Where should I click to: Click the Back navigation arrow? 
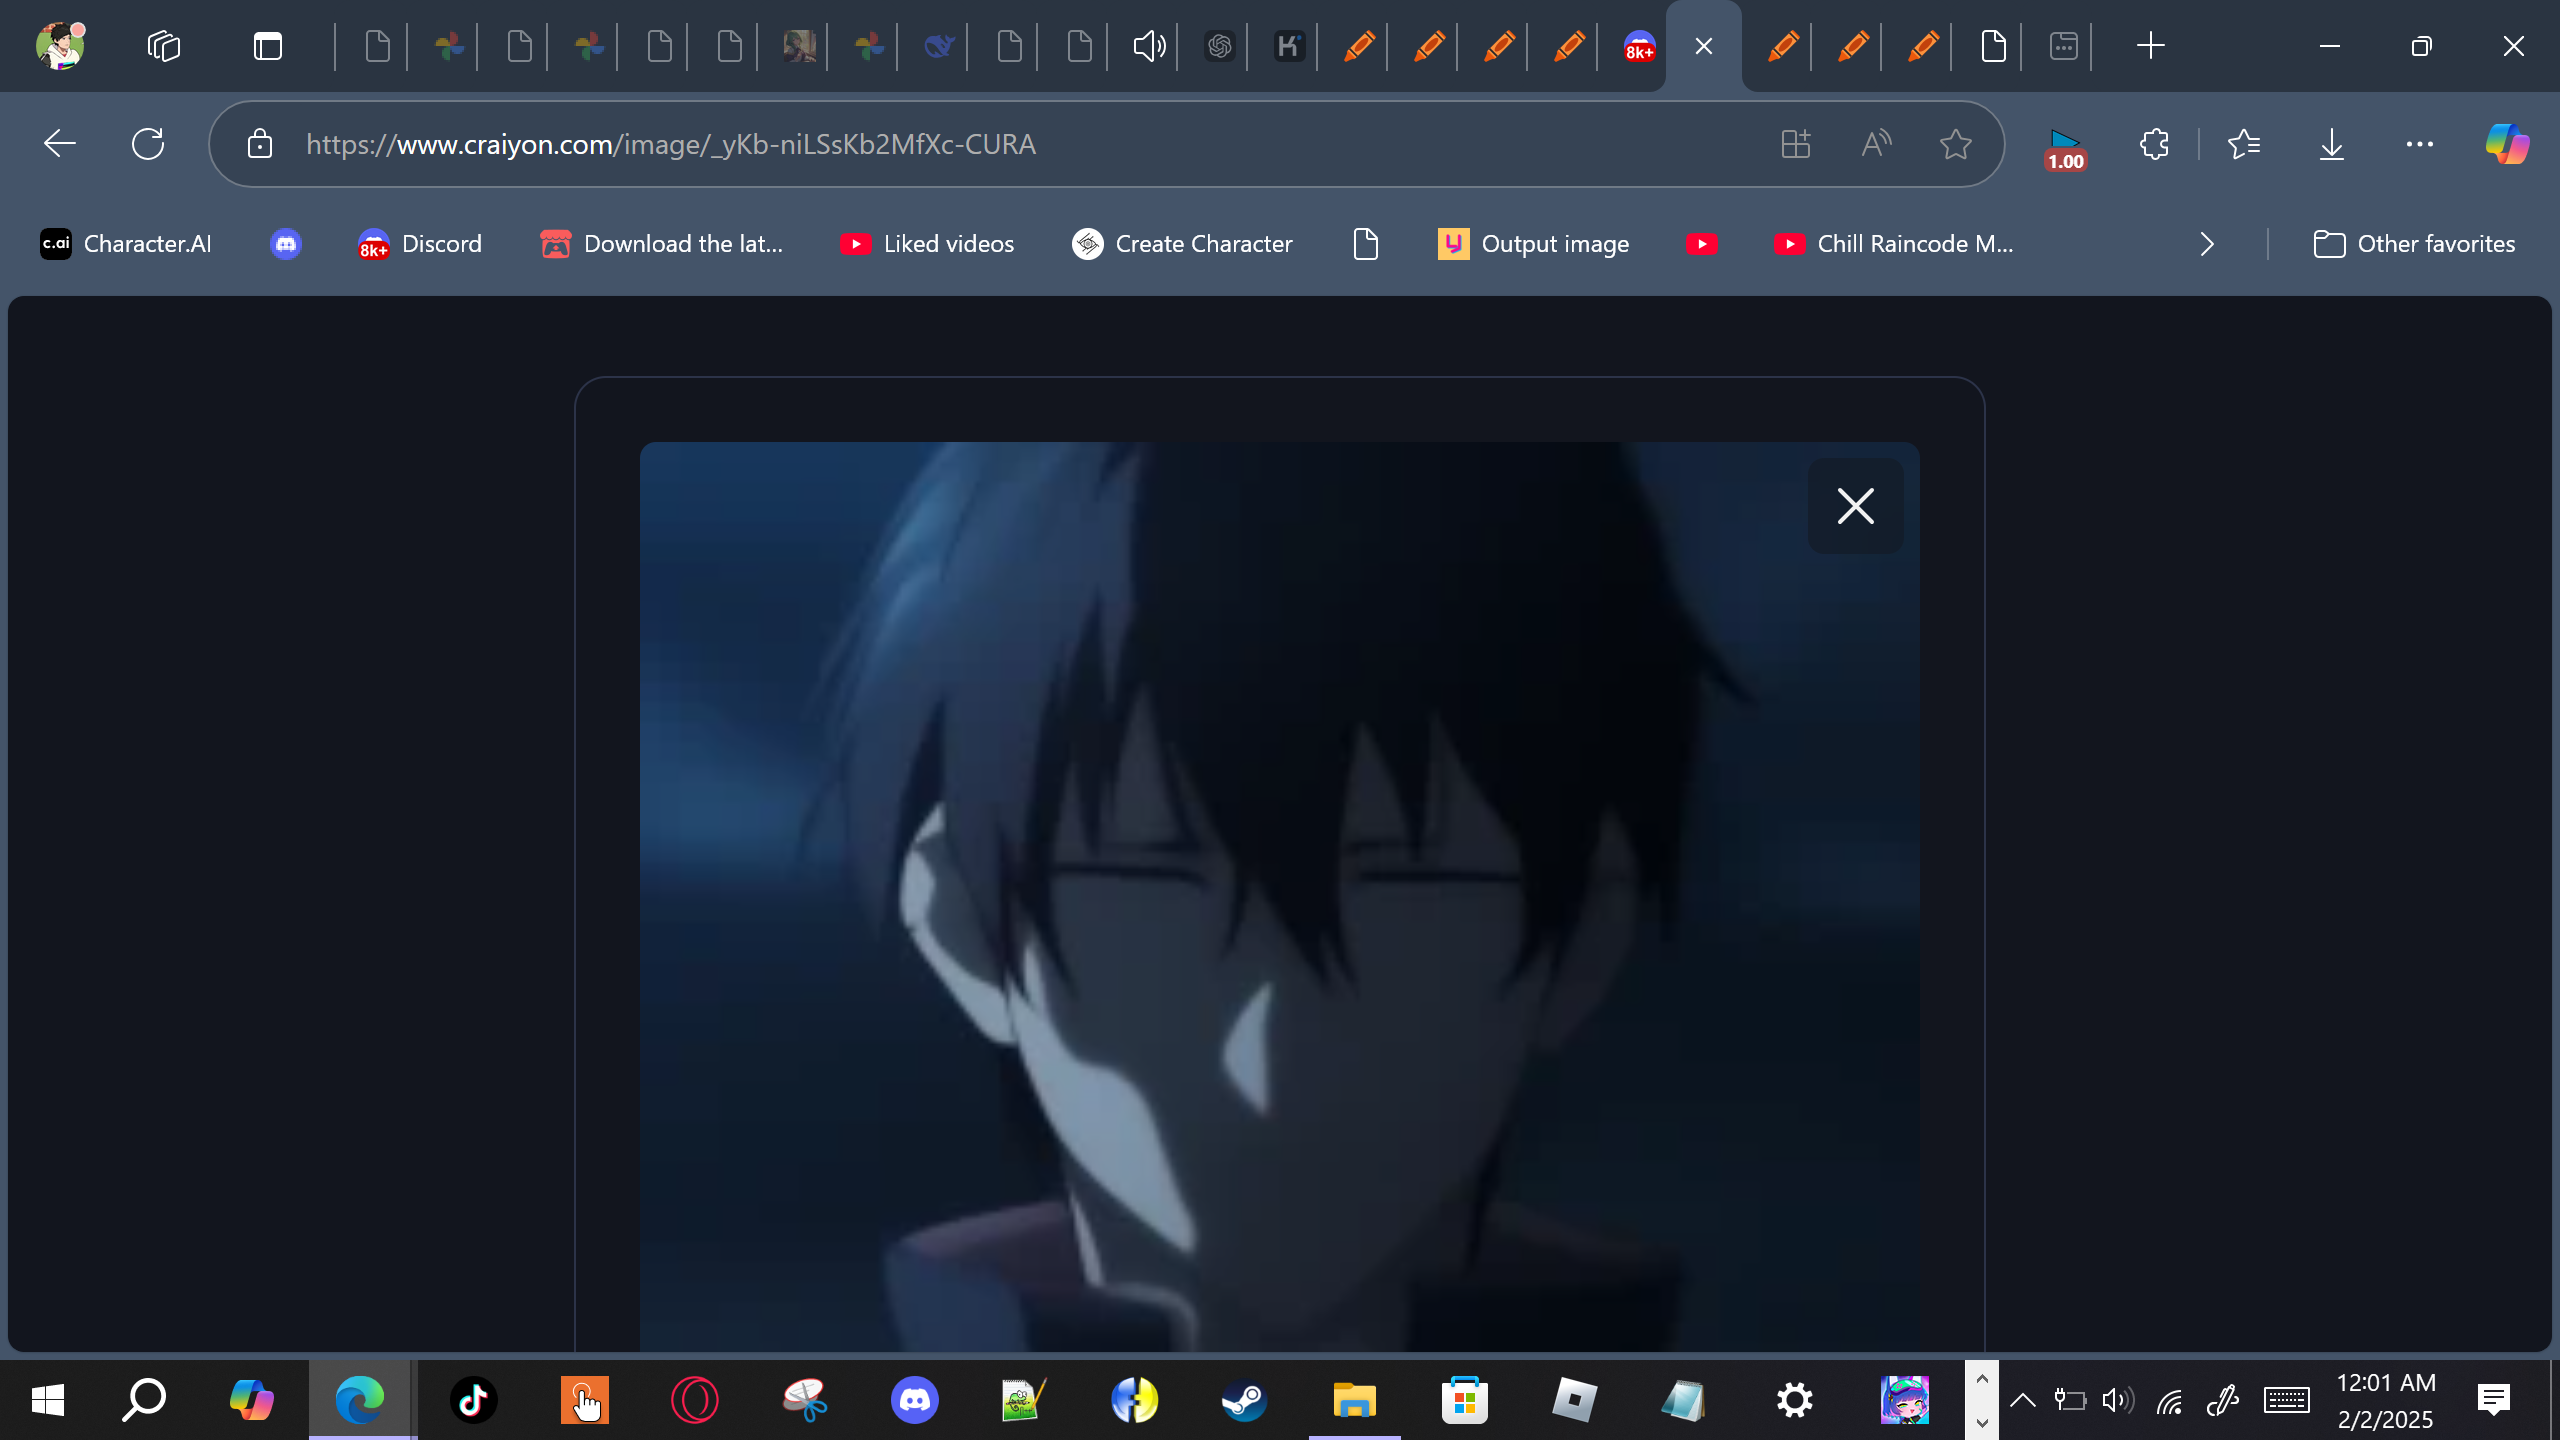point(60,144)
